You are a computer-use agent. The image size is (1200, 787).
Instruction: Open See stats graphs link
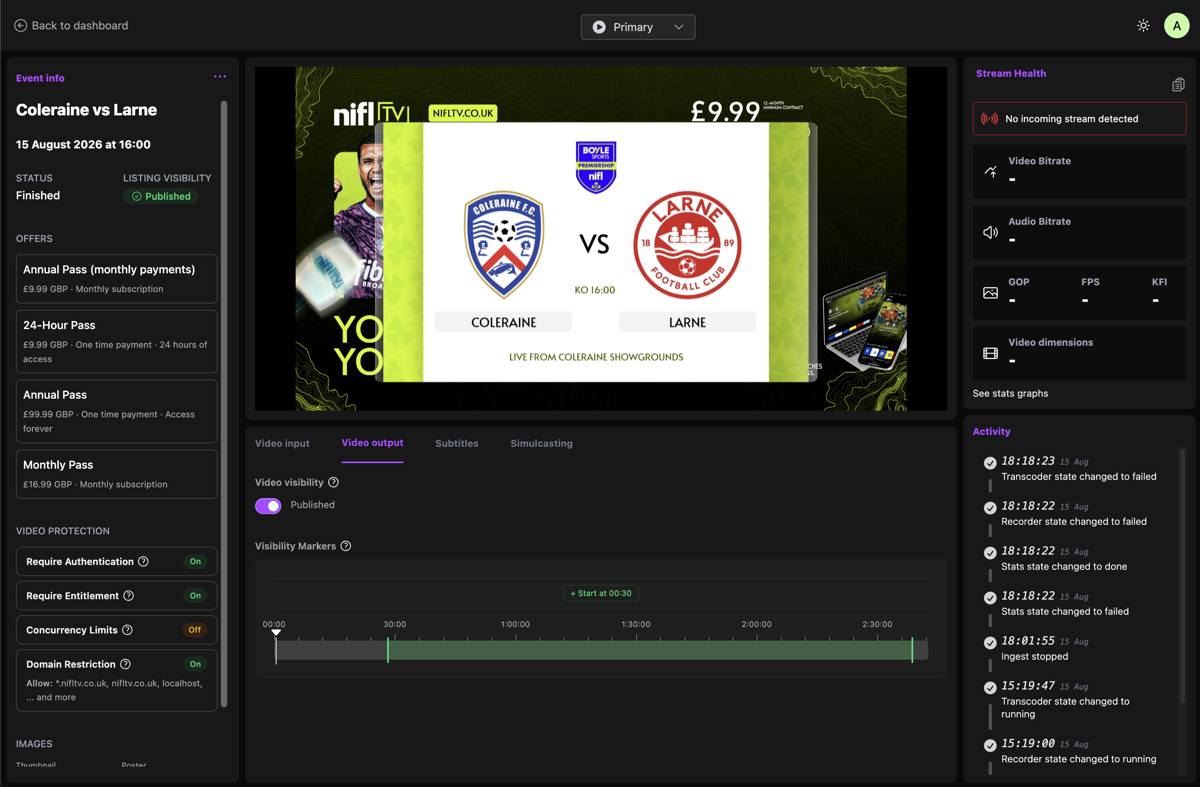click(1010, 393)
